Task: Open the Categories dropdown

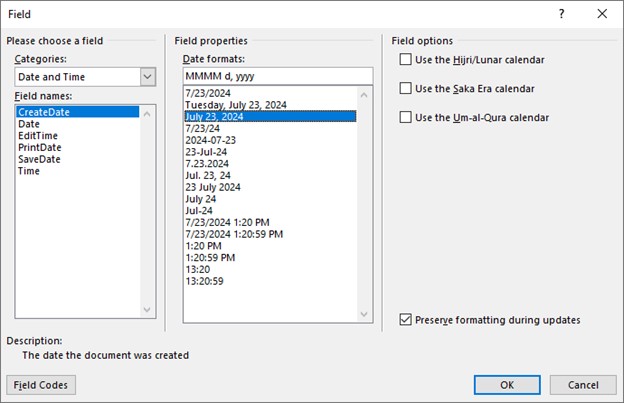Action: [x=148, y=77]
